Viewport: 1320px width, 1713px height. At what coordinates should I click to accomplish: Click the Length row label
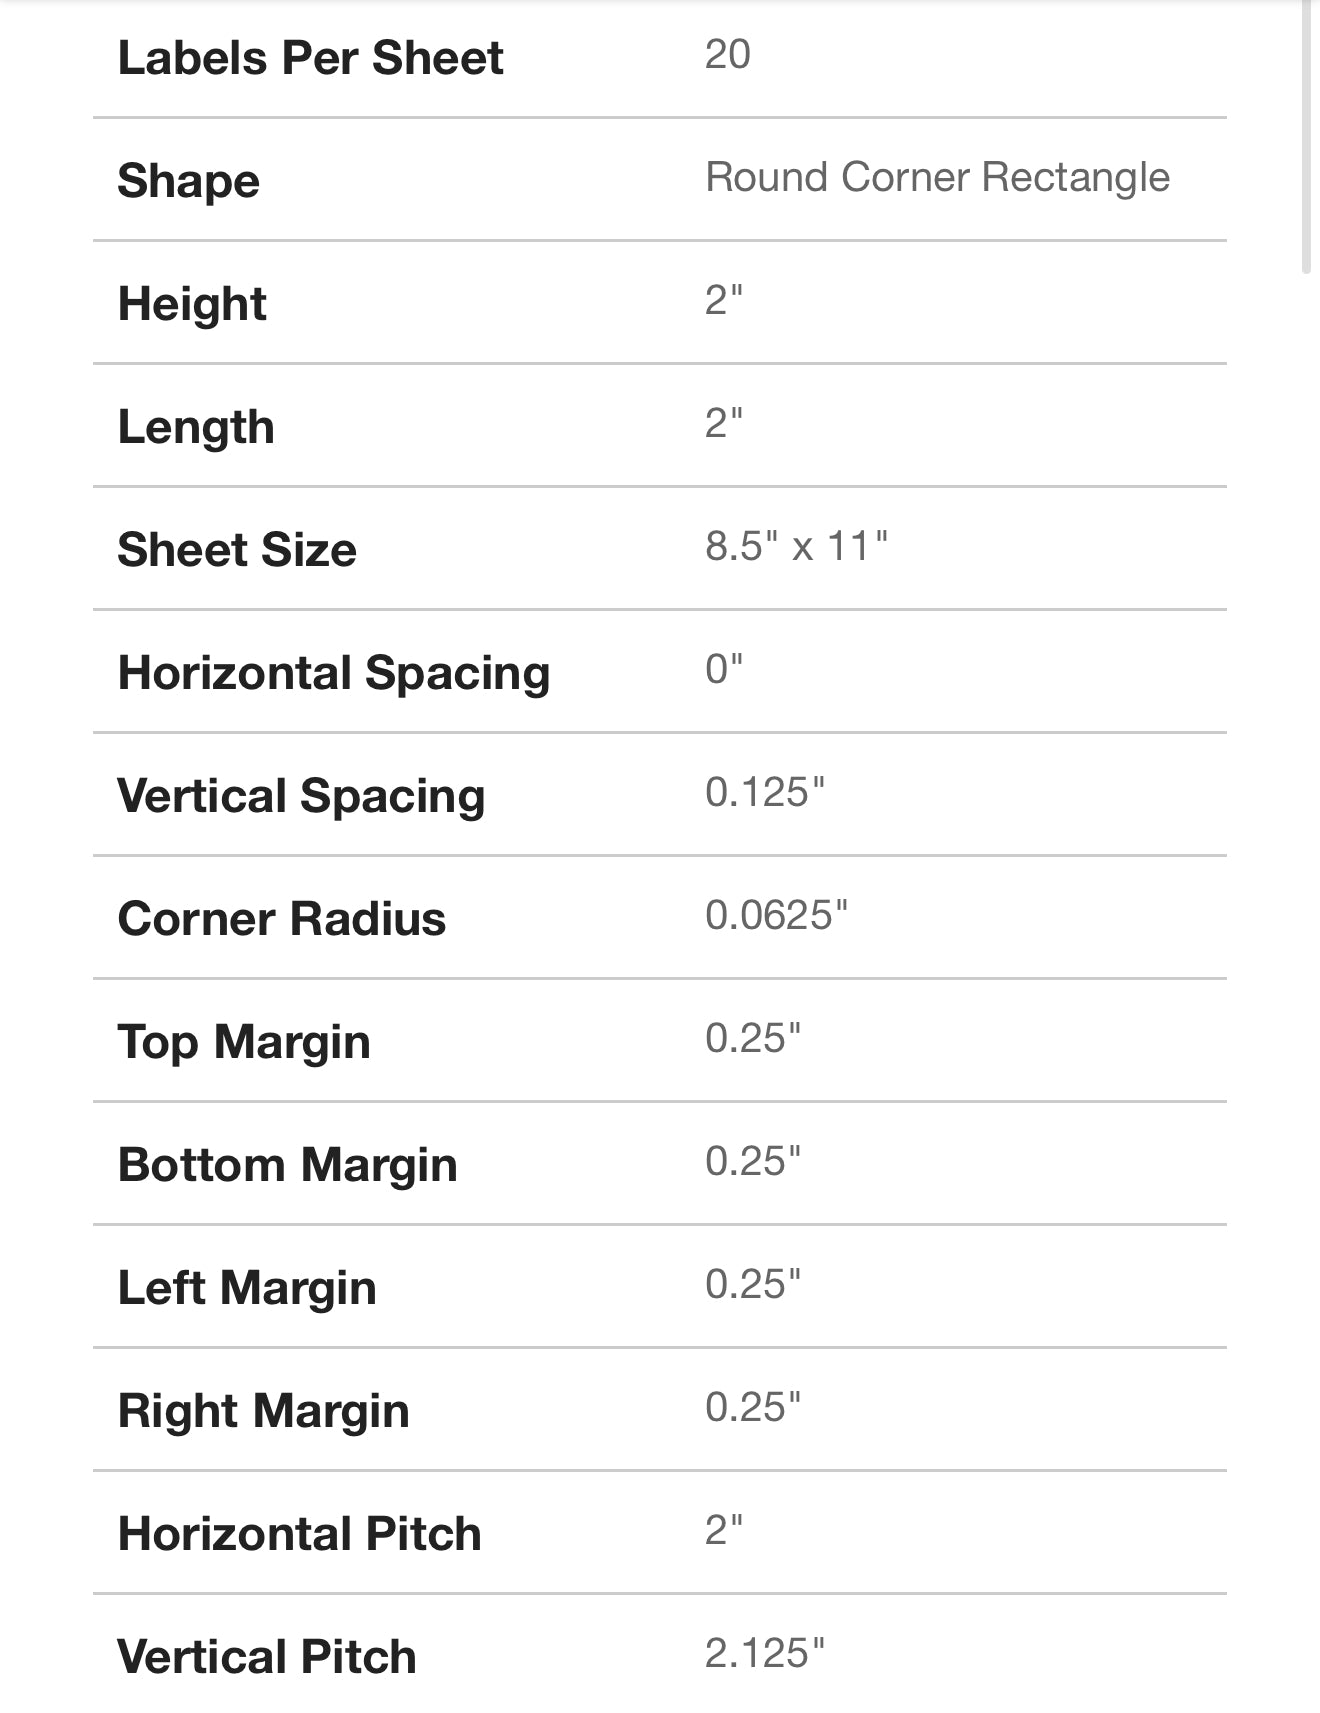pos(196,427)
